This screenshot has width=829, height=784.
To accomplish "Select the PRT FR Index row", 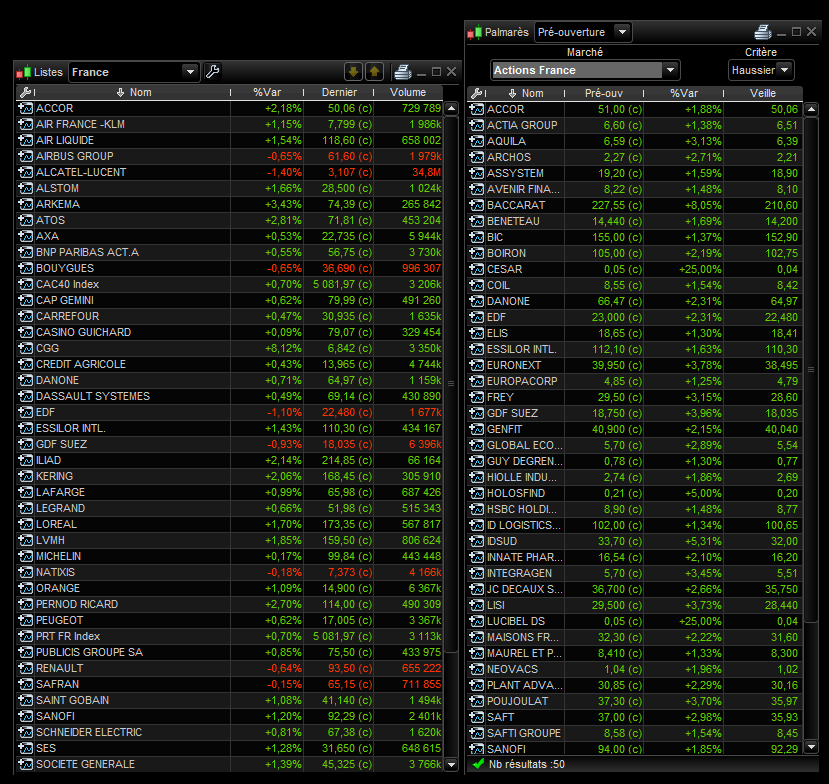I will point(229,636).
